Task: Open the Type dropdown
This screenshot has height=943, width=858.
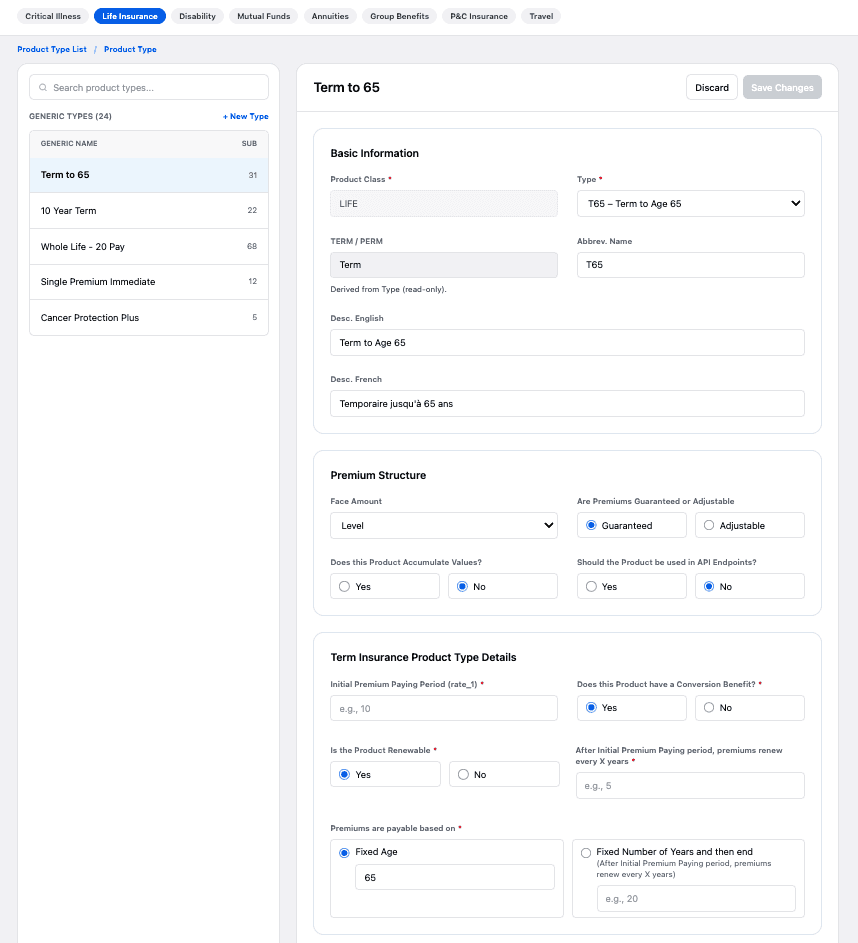Action: [x=690, y=204]
